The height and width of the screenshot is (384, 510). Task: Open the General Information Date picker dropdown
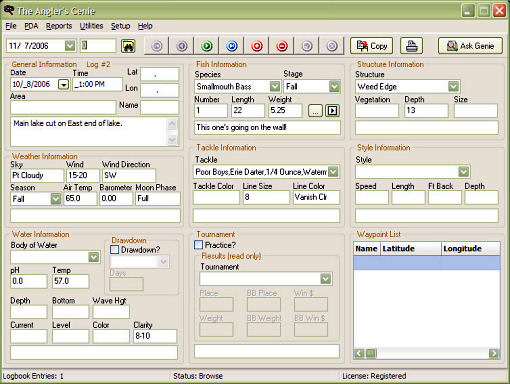pos(63,84)
